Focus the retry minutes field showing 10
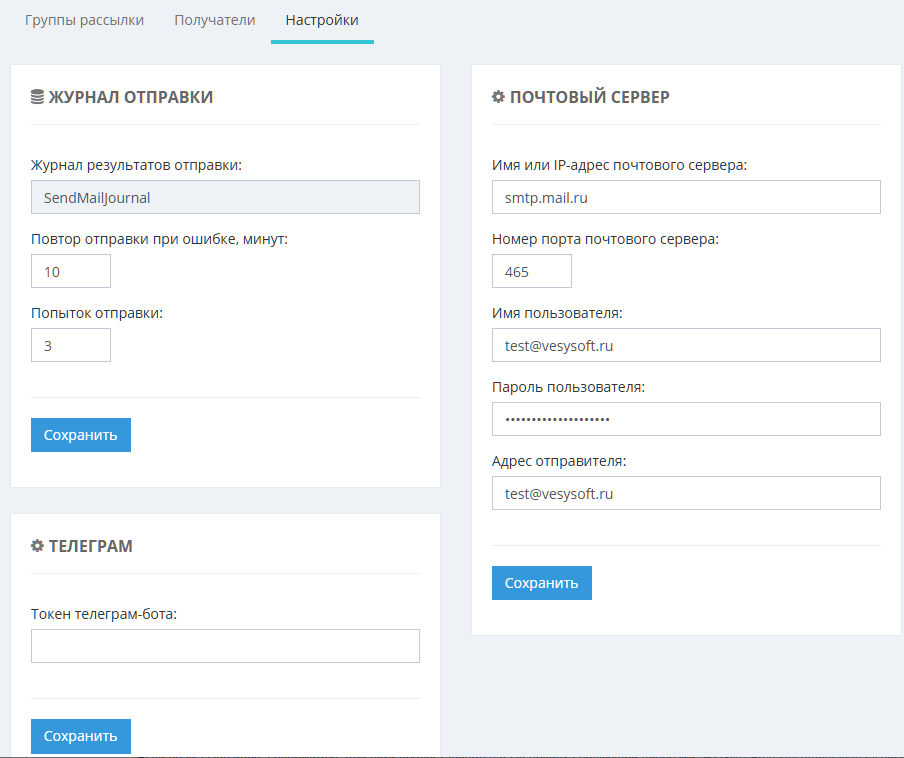Image resolution: width=904 pixels, height=758 pixels. pos(71,271)
